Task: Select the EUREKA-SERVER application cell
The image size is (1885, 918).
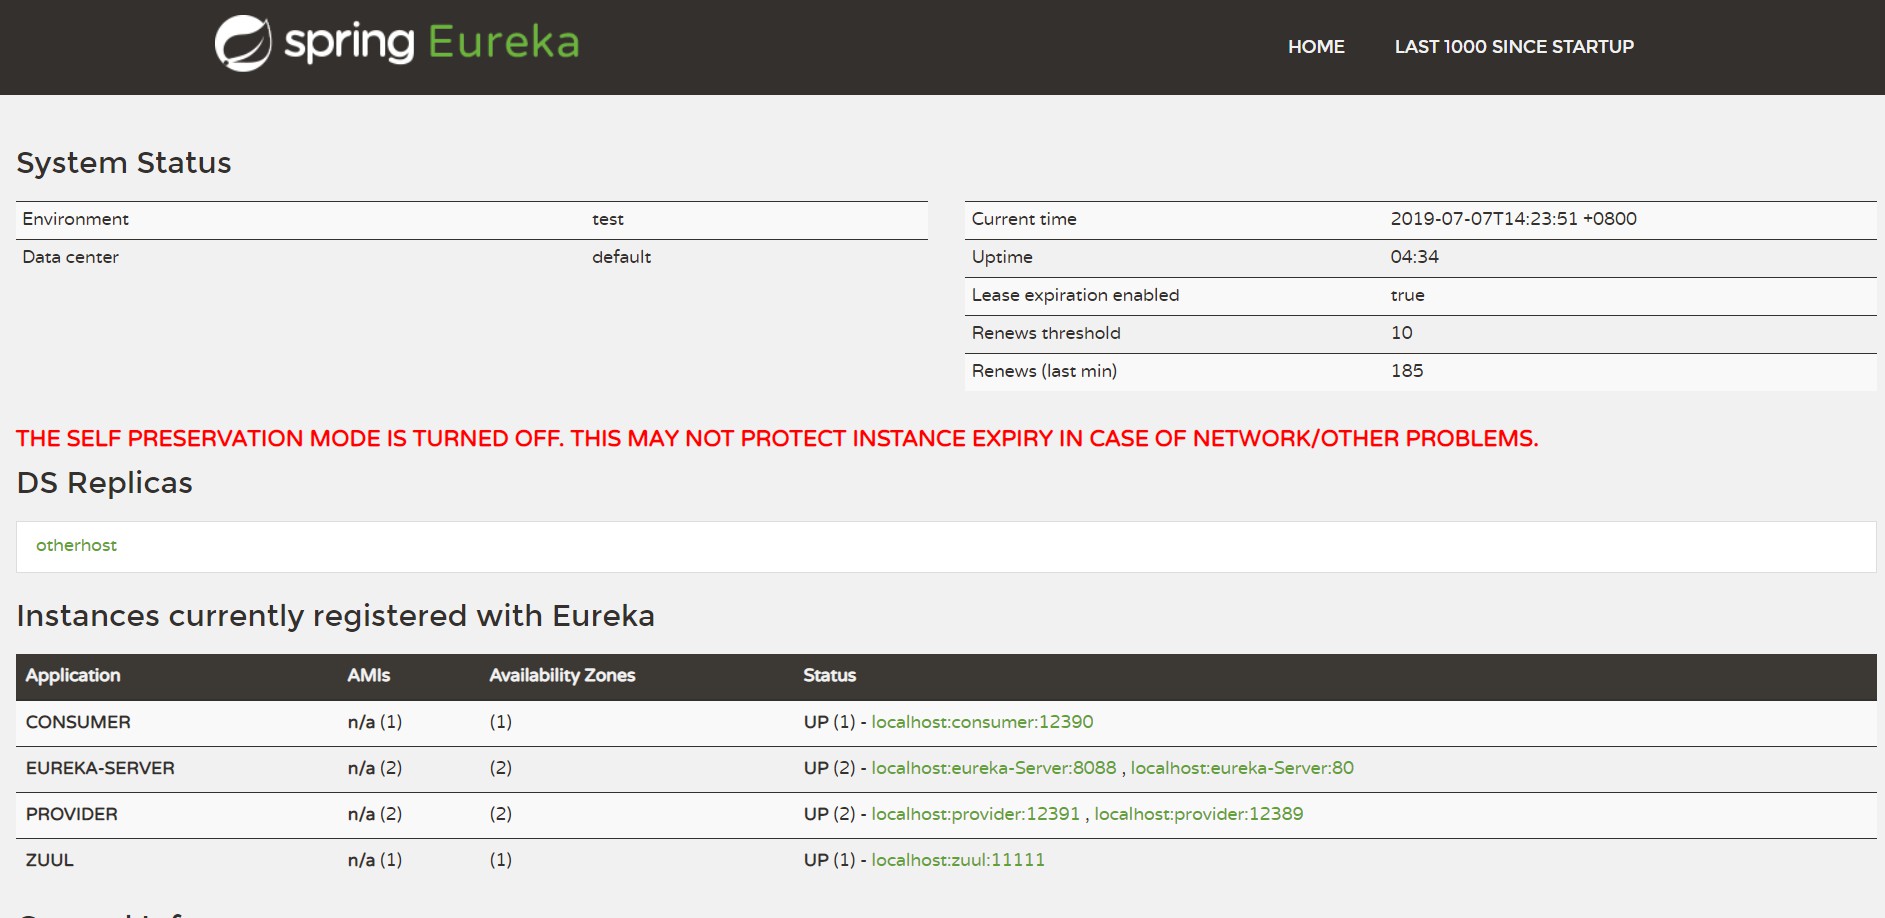Action: click(x=100, y=768)
